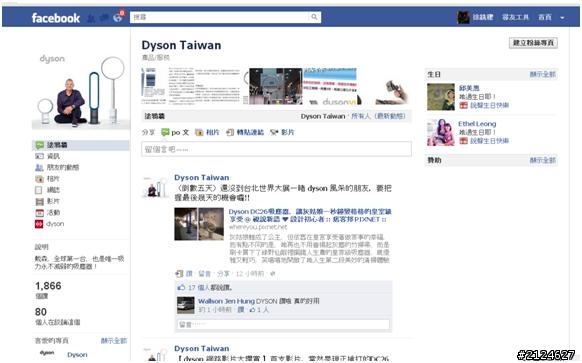
Task: Click the calendar icon beside sidebar Events
Action: 39,213
